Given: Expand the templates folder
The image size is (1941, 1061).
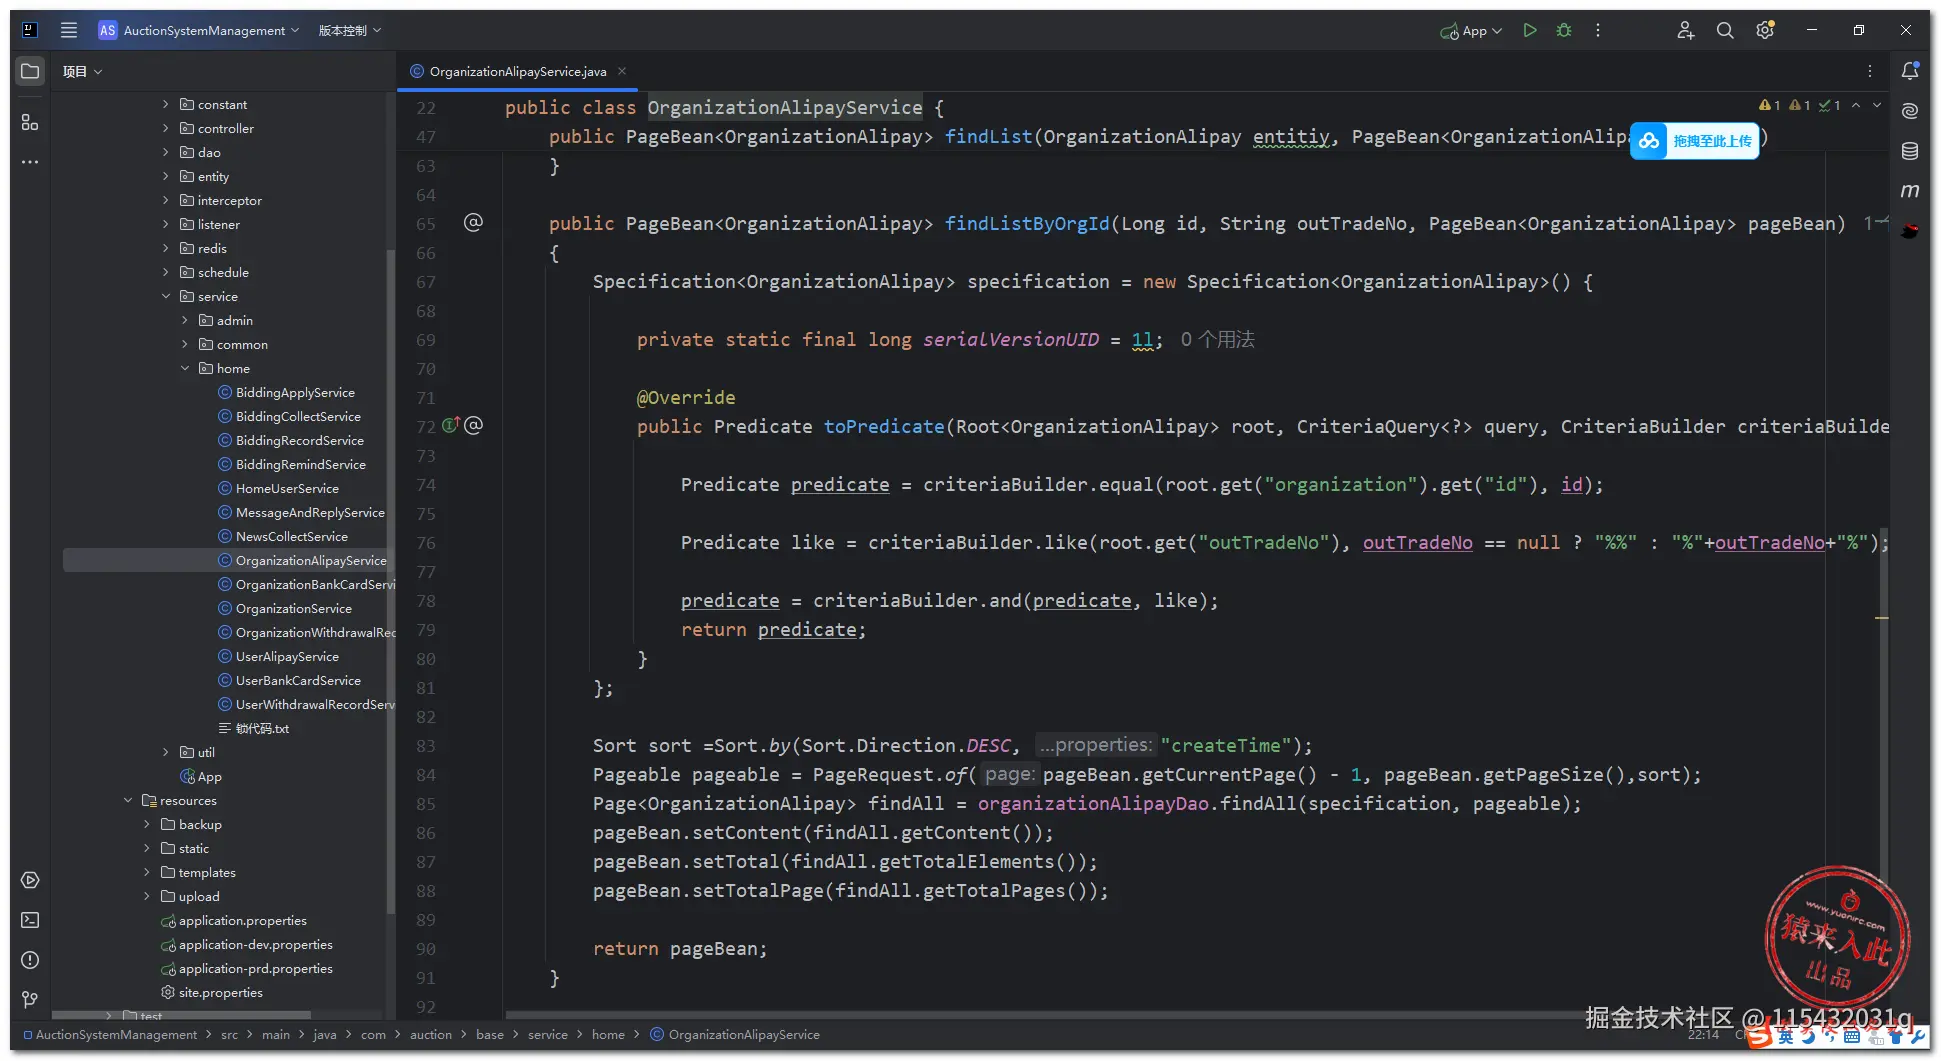Looking at the screenshot, I should pos(147,872).
